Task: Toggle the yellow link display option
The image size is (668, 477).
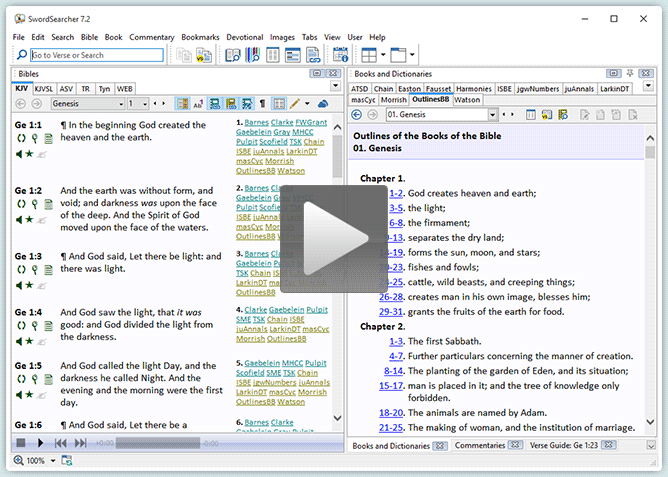Action: (231, 103)
